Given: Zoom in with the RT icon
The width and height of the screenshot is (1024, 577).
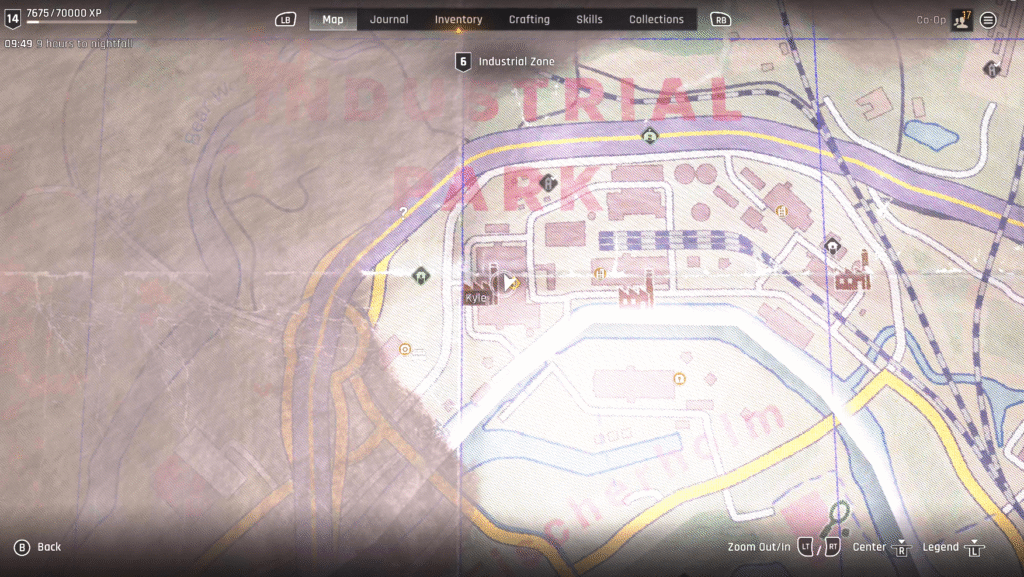Looking at the screenshot, I should (832, 547).
